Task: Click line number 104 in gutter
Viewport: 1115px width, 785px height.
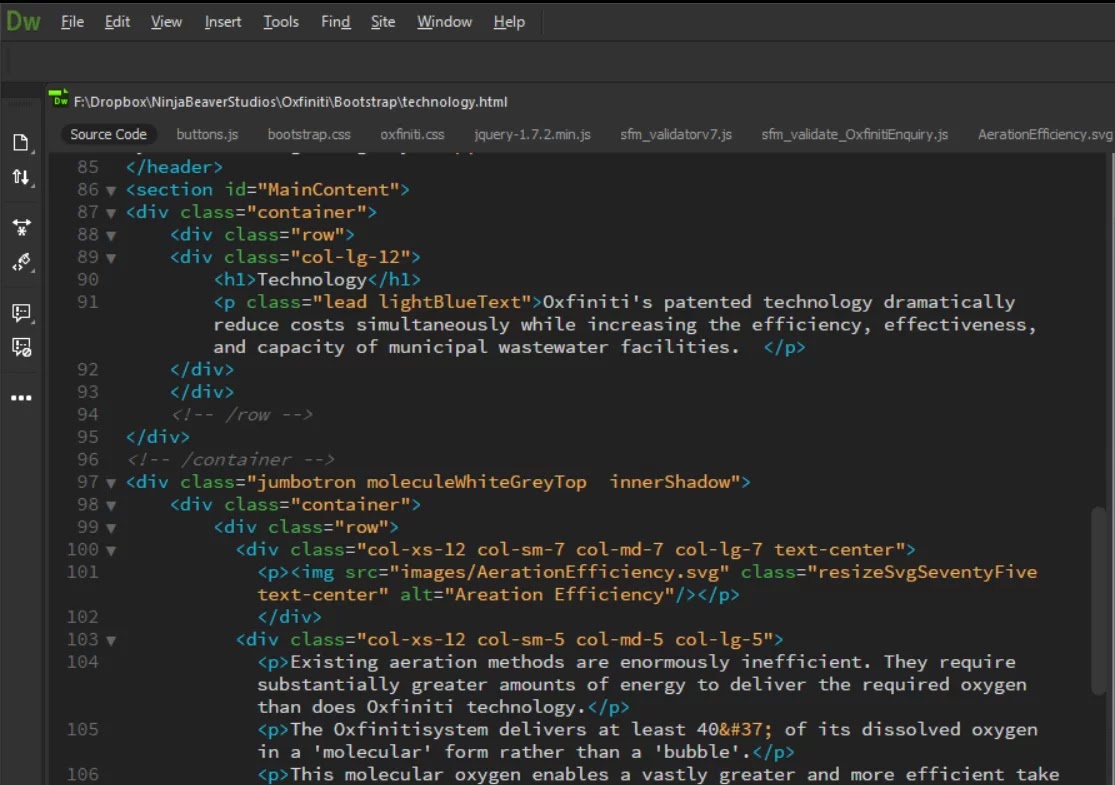Action: coord(82,662)
